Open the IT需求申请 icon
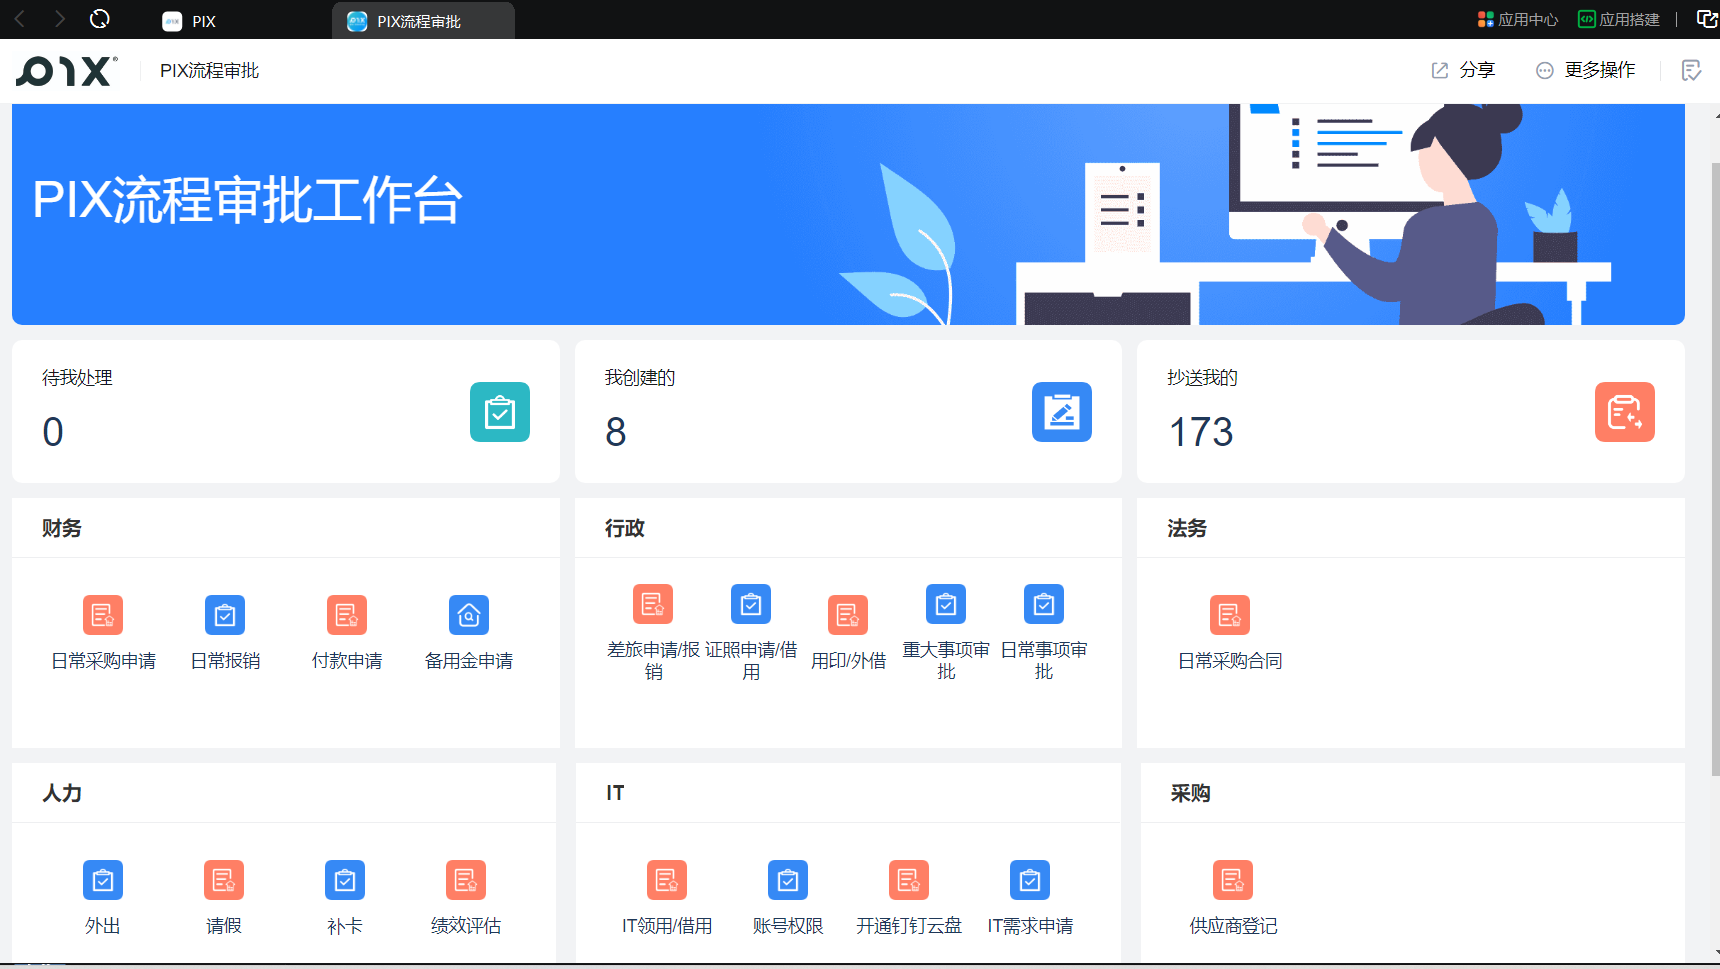The image size is (1720, 969). pos(1030,880)
